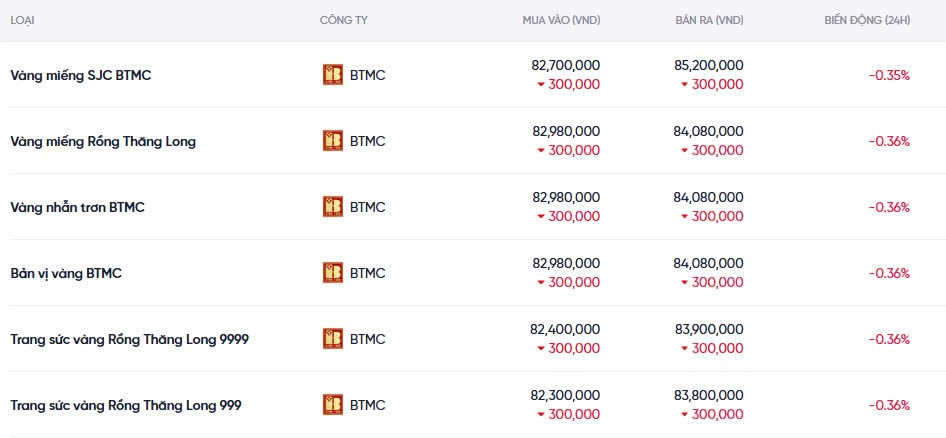Click red down arrow under 82,700,000 buy price
Viewport: 946px width, 438px height.
pos(541,85)
